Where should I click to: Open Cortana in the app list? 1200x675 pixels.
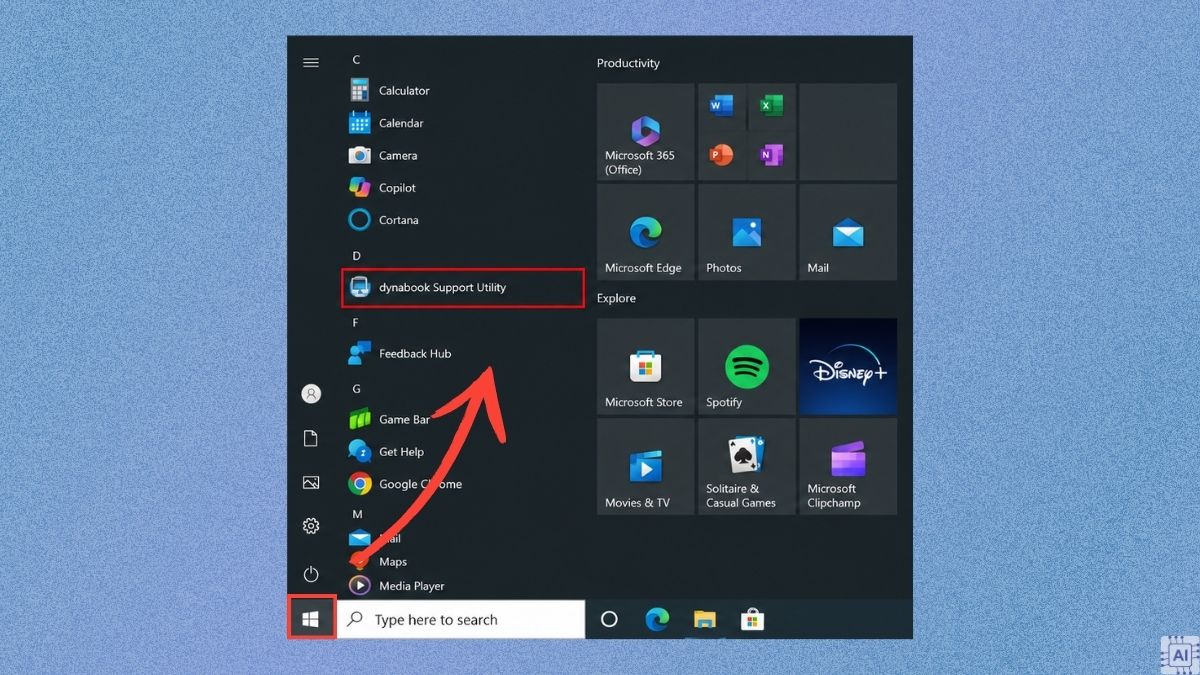(462, 219)
